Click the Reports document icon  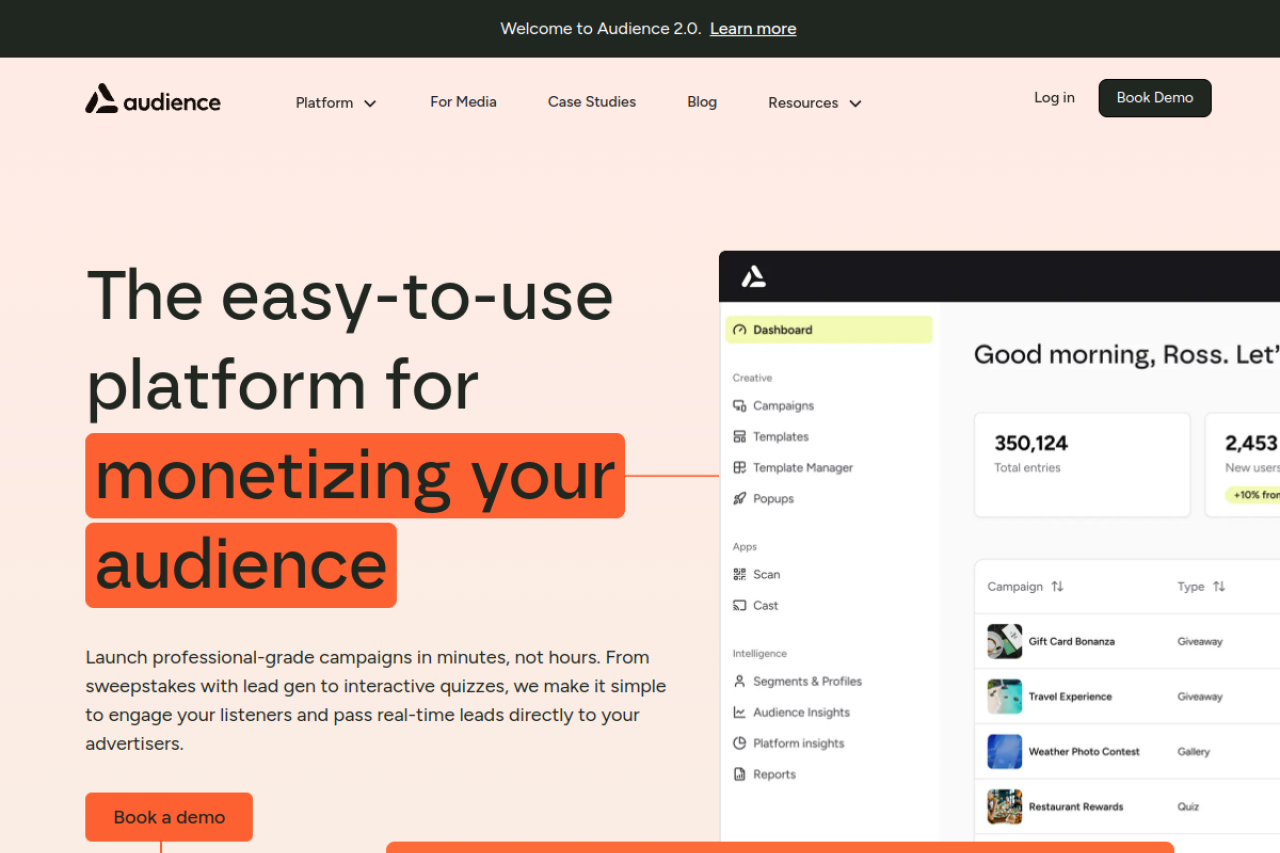pyautogui.click(x=740, y=775)
